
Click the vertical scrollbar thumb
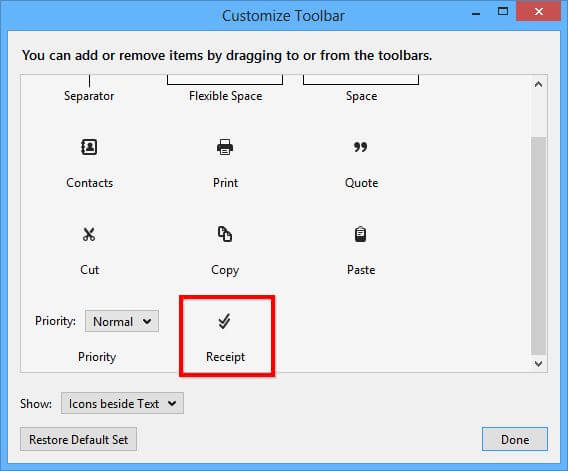click(539, 246)
